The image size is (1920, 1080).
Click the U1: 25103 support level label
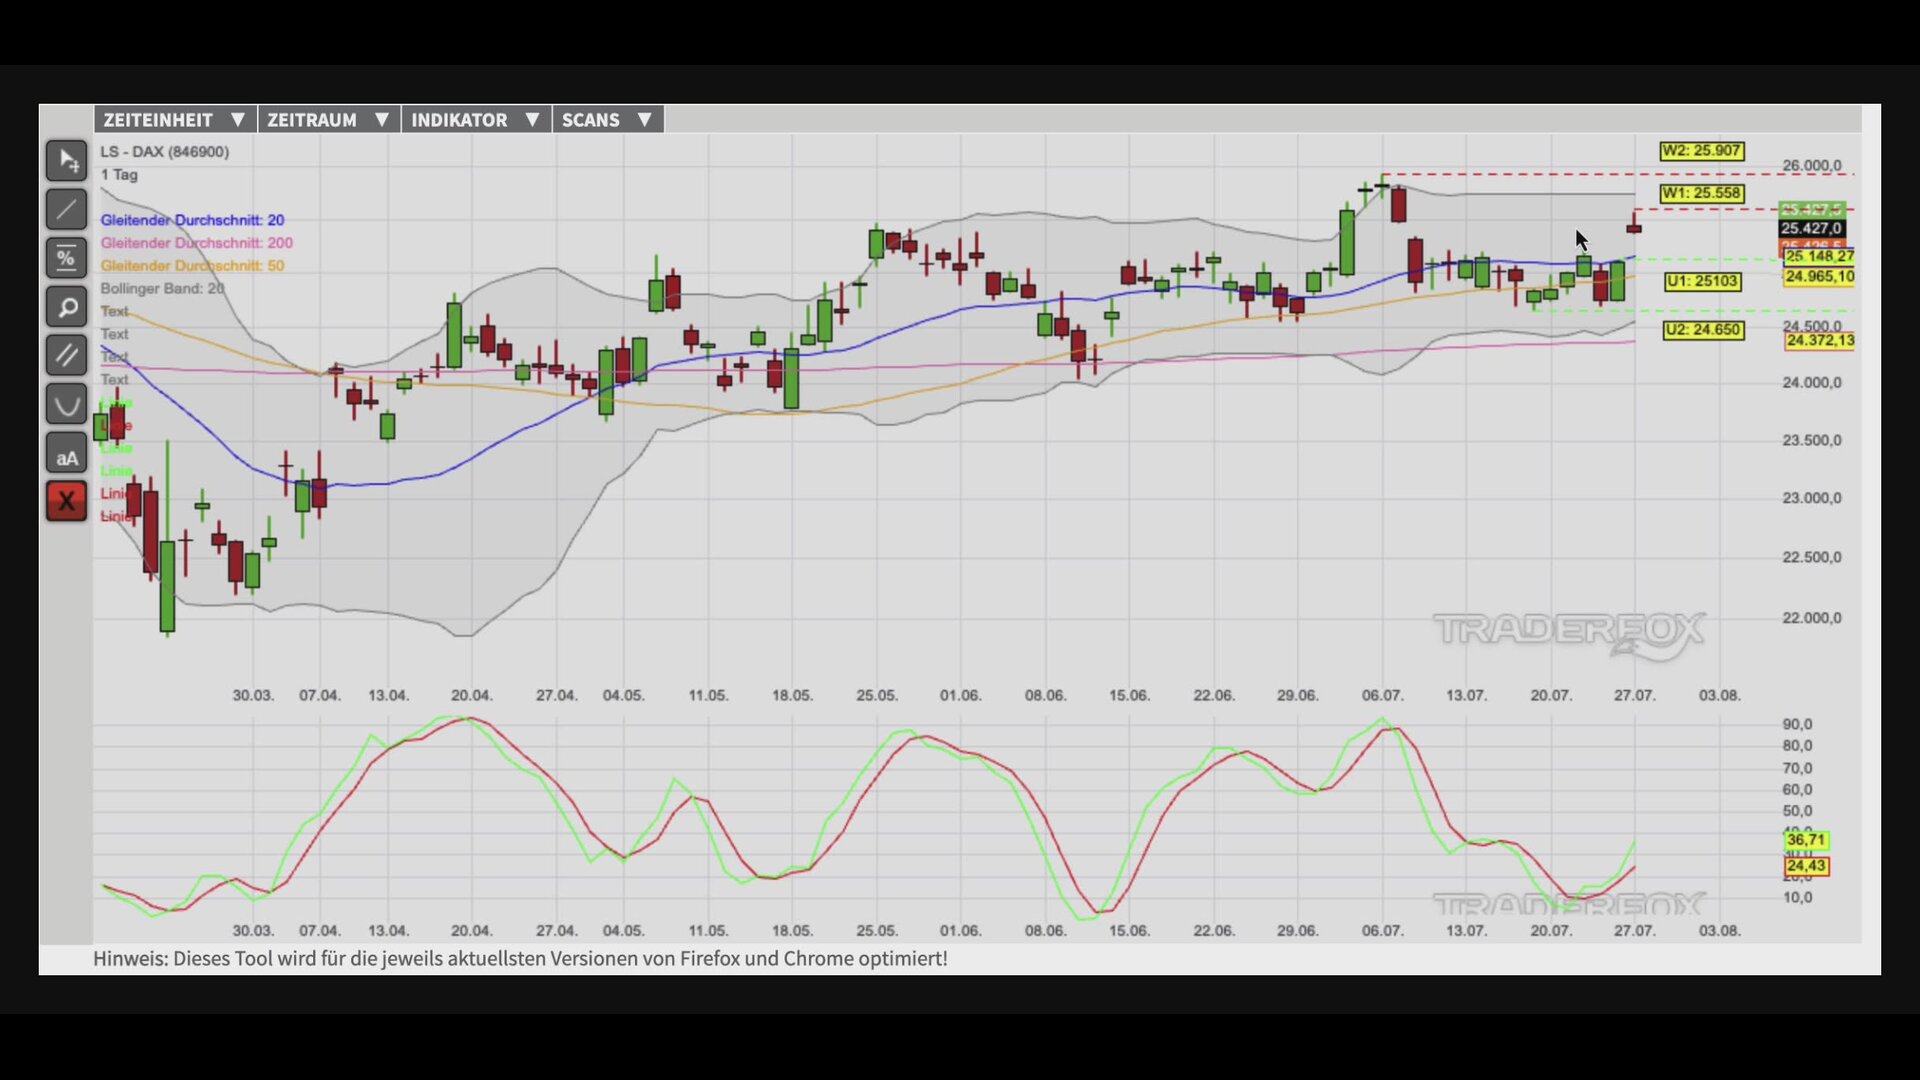click(x=1702, y=282)
